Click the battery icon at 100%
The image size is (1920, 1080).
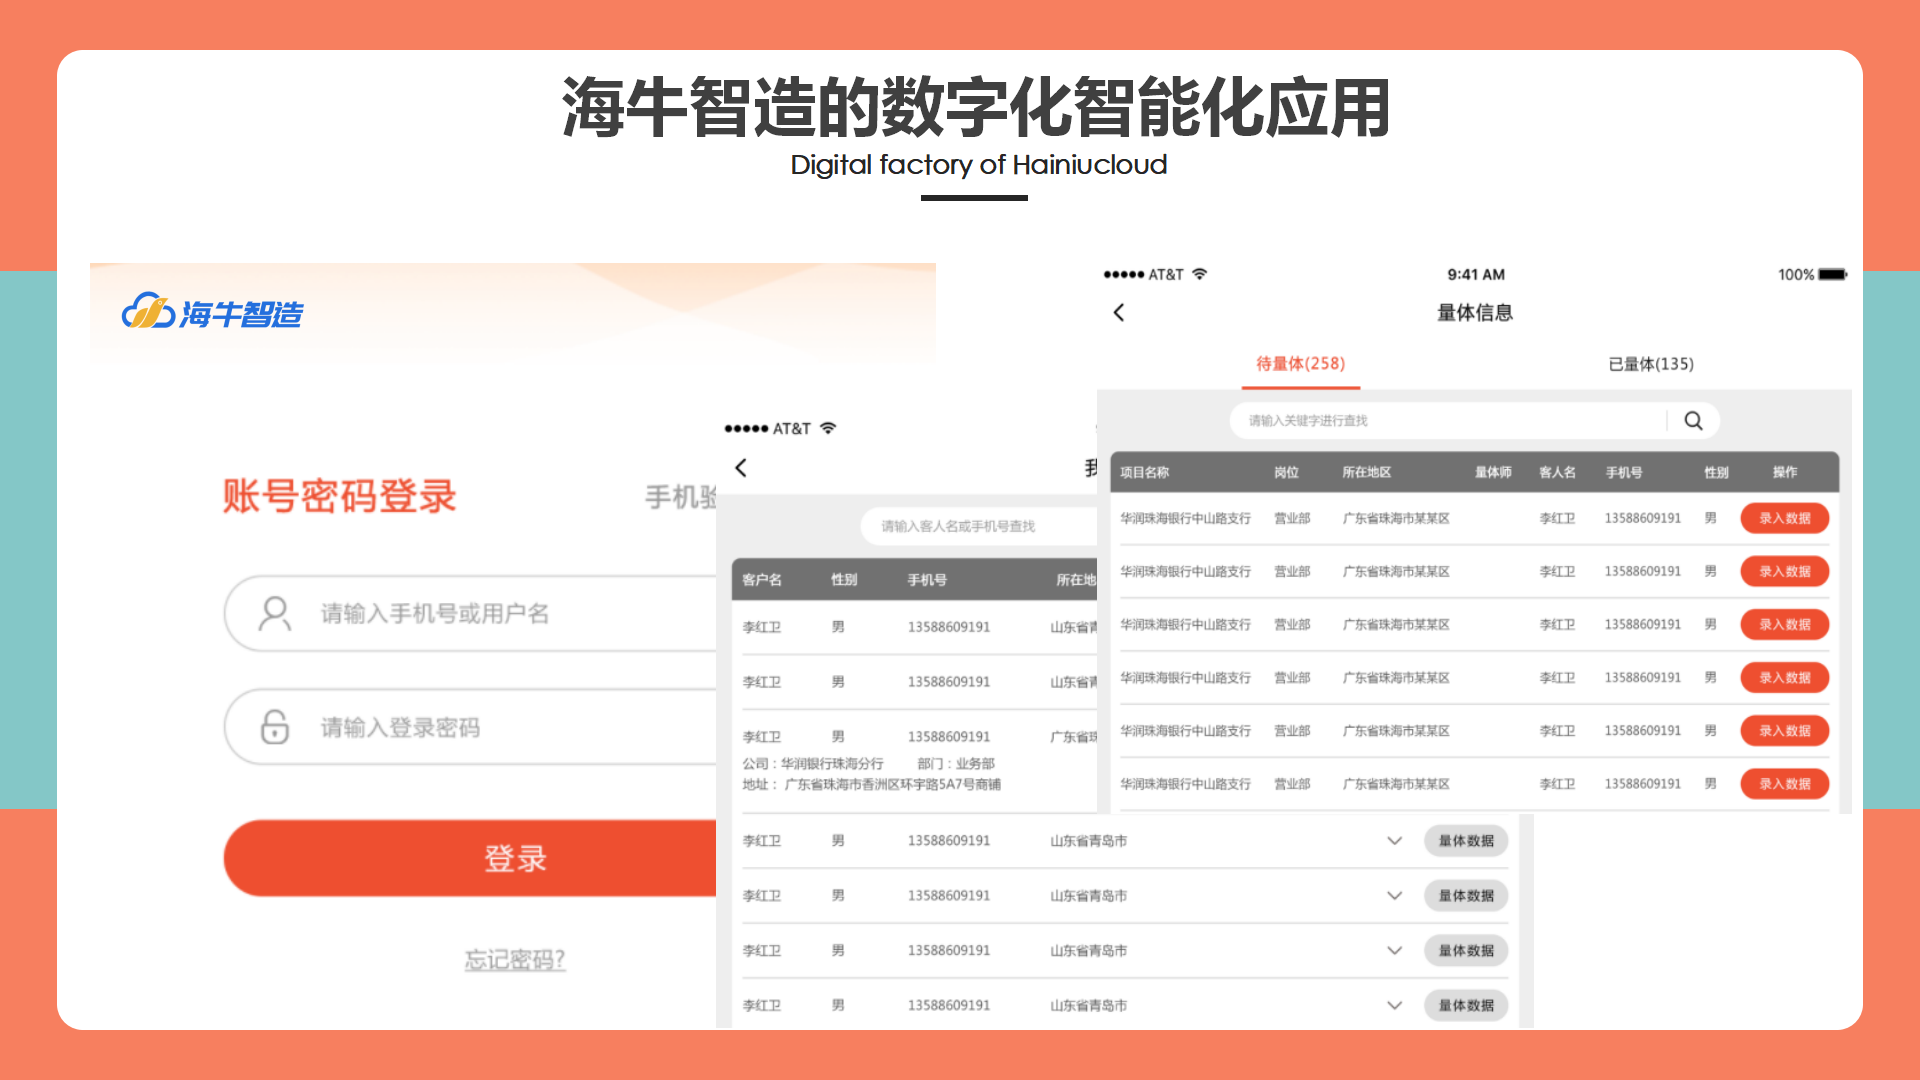(x=1833, y=274)
